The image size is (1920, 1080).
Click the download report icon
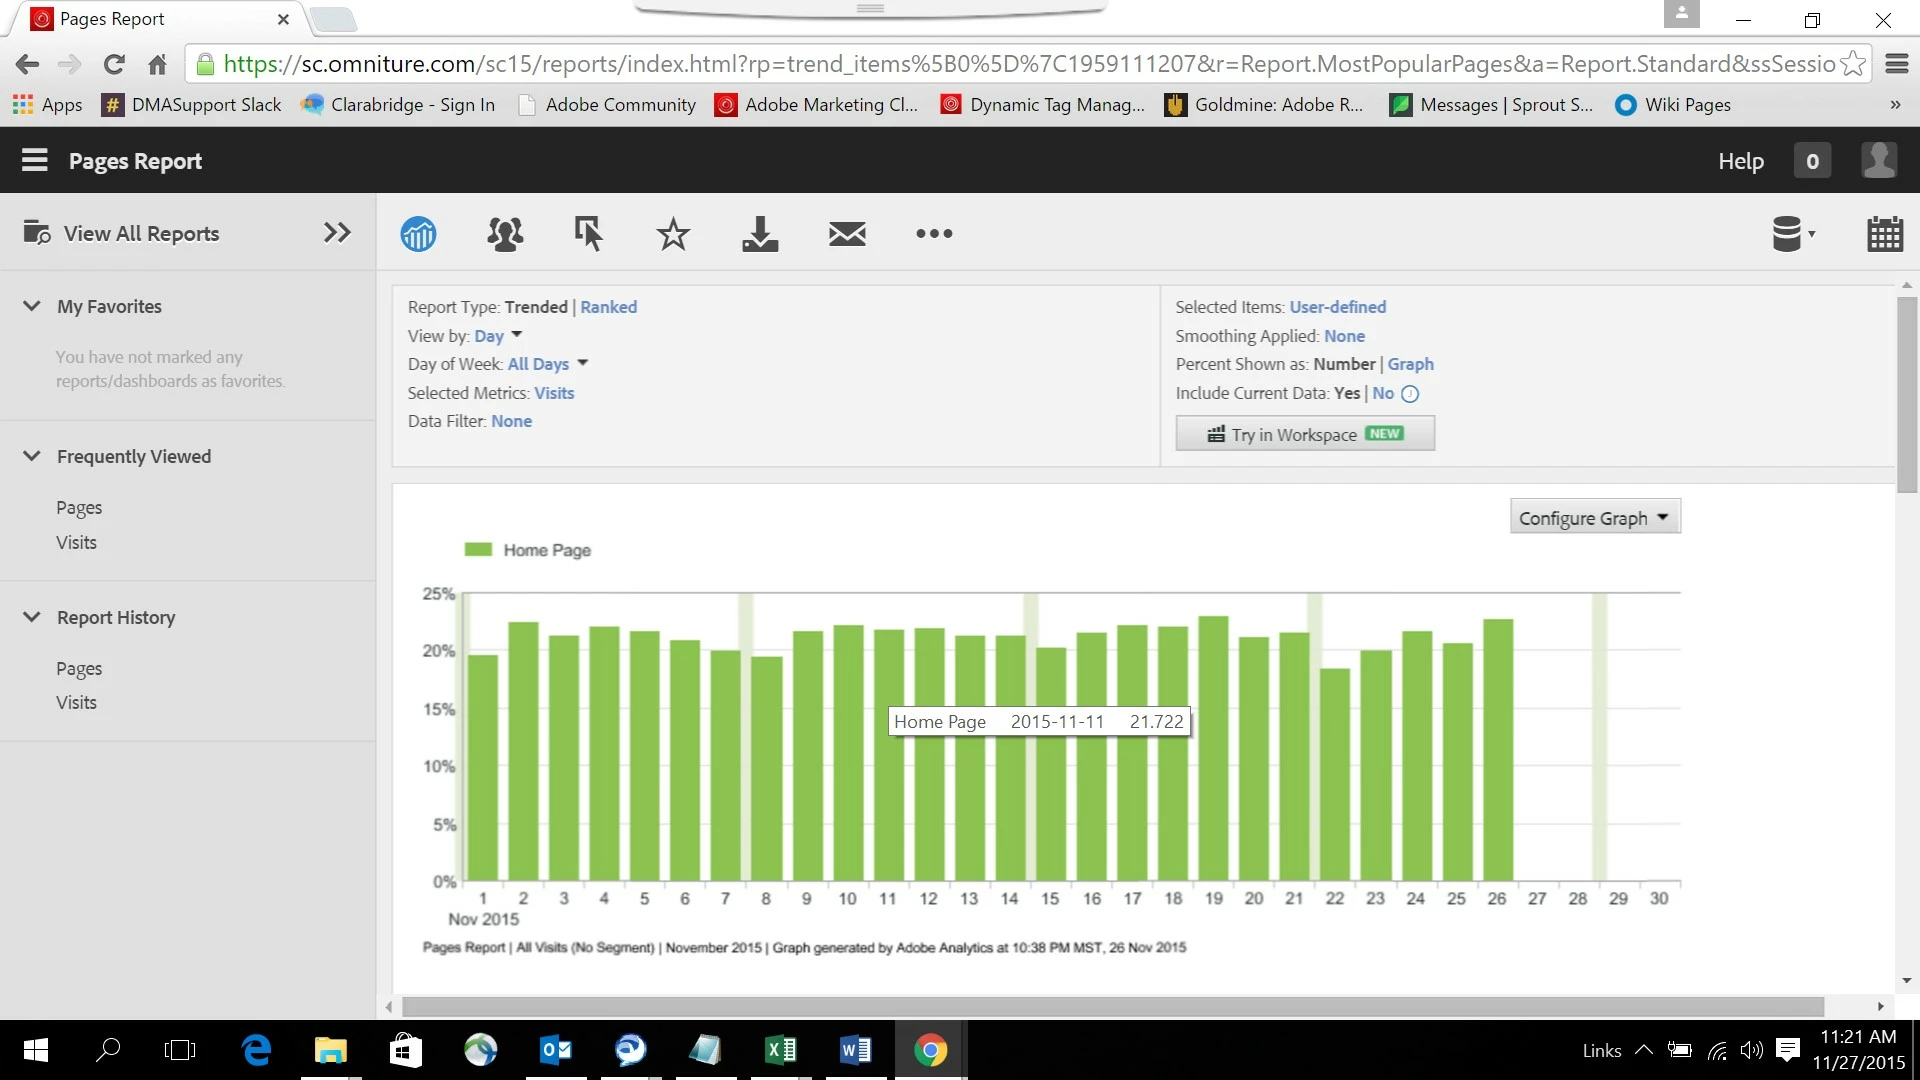(760, 234)
